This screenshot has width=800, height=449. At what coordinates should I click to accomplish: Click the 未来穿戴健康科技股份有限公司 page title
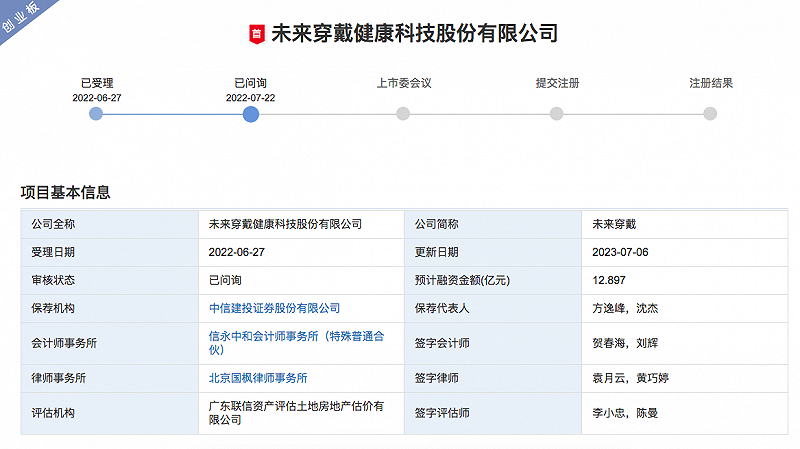tap(414, 33)
